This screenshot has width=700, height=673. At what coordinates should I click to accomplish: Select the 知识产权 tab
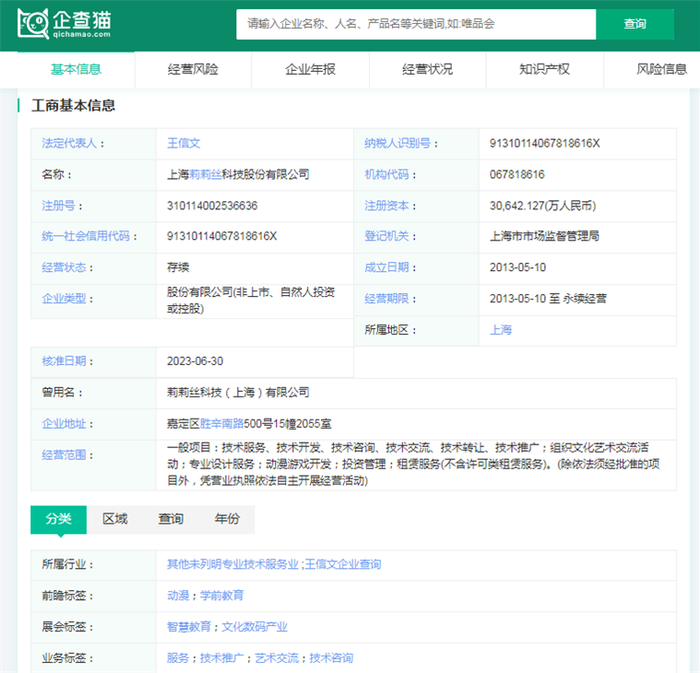tap(544, 69)
